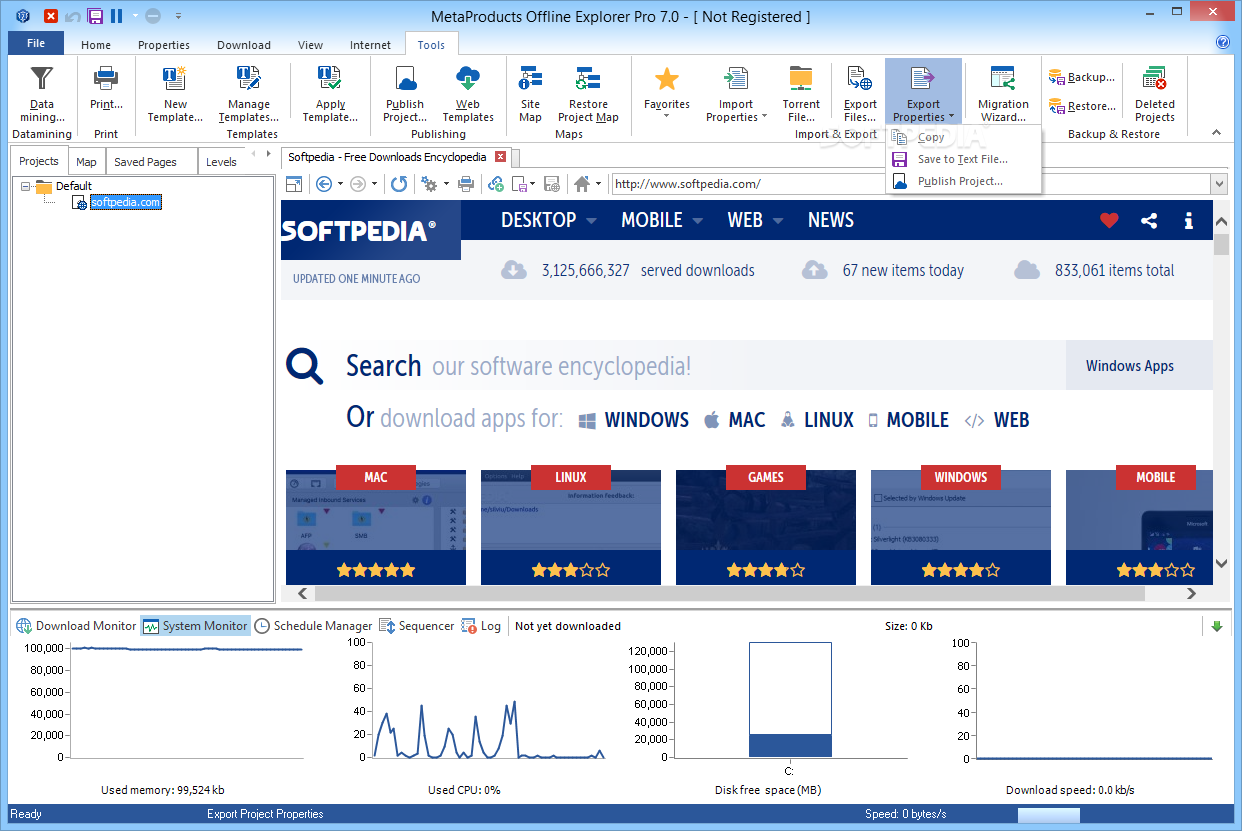Choose Publish Project in the dropdown menu
The width and height of the screenshot is (1242, 831).
(x=963, y=181)
